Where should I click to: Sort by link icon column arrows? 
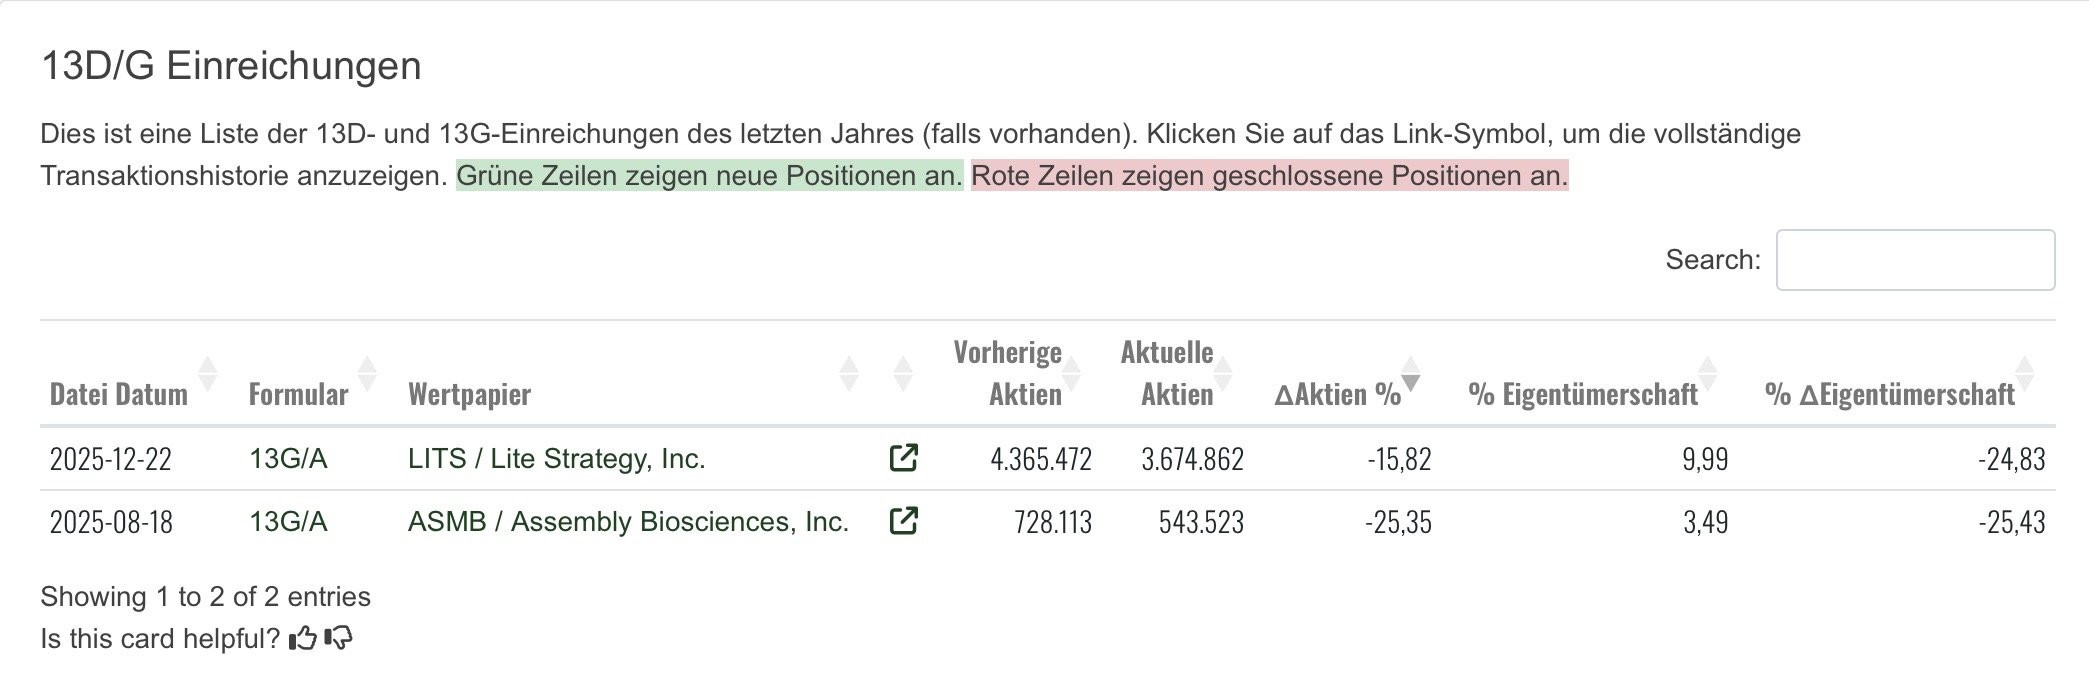click(x=903, y=373)
